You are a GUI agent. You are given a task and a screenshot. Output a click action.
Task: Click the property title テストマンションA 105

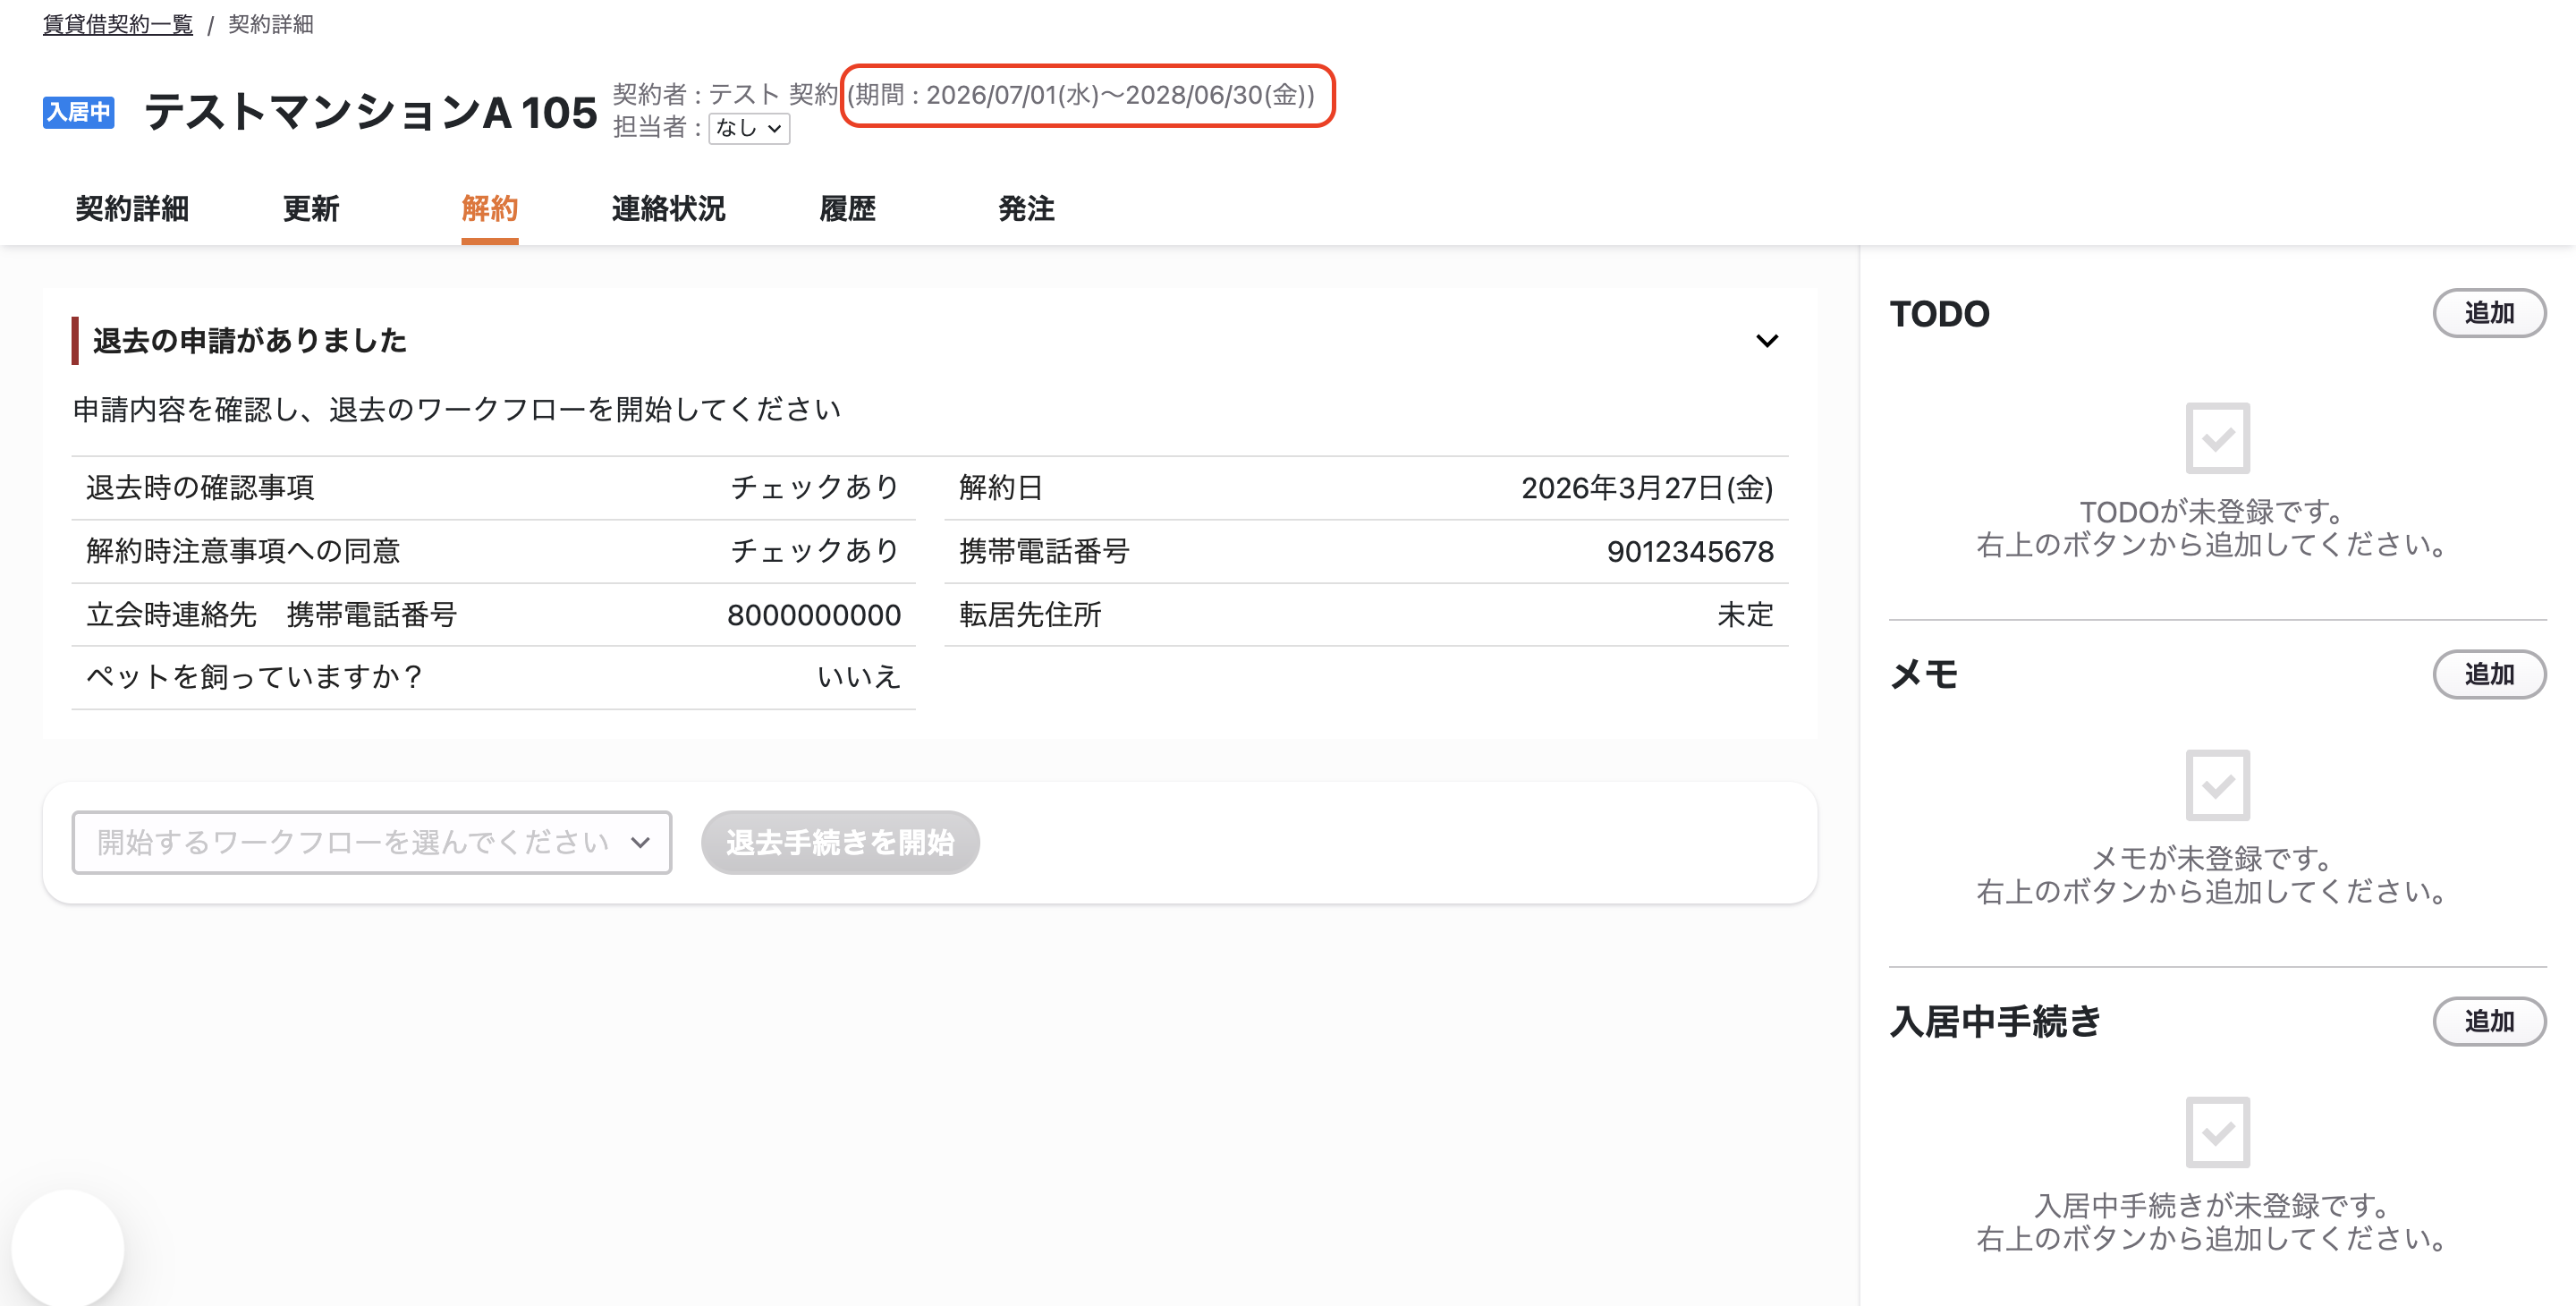click(371, 112)
